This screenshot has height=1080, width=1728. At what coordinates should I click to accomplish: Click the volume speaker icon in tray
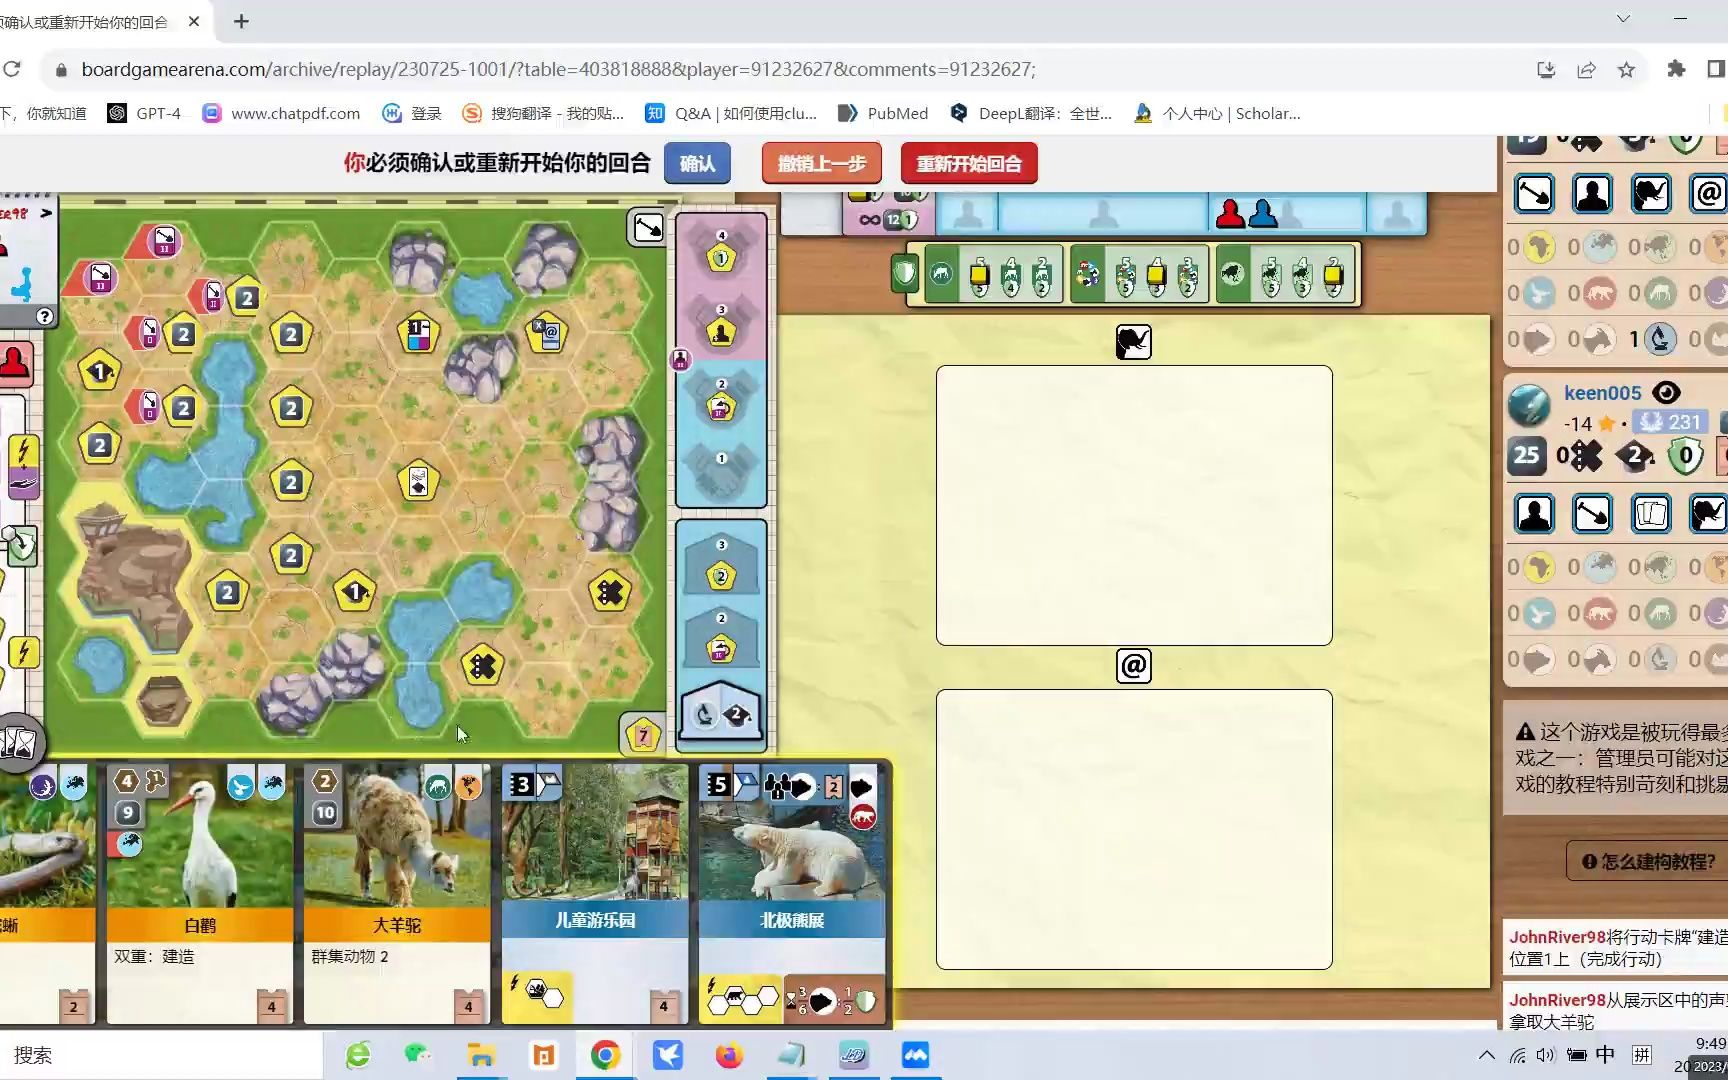[1546, 1055]
